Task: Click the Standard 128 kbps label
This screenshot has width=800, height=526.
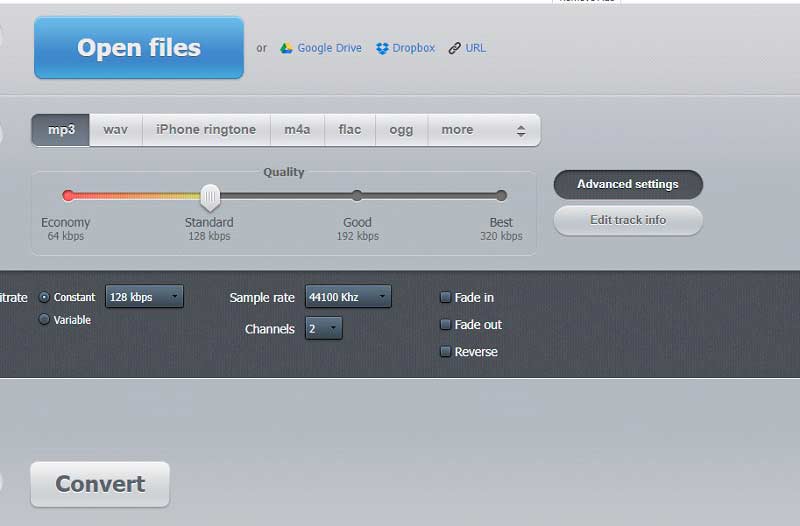Action: coord(209,229)
